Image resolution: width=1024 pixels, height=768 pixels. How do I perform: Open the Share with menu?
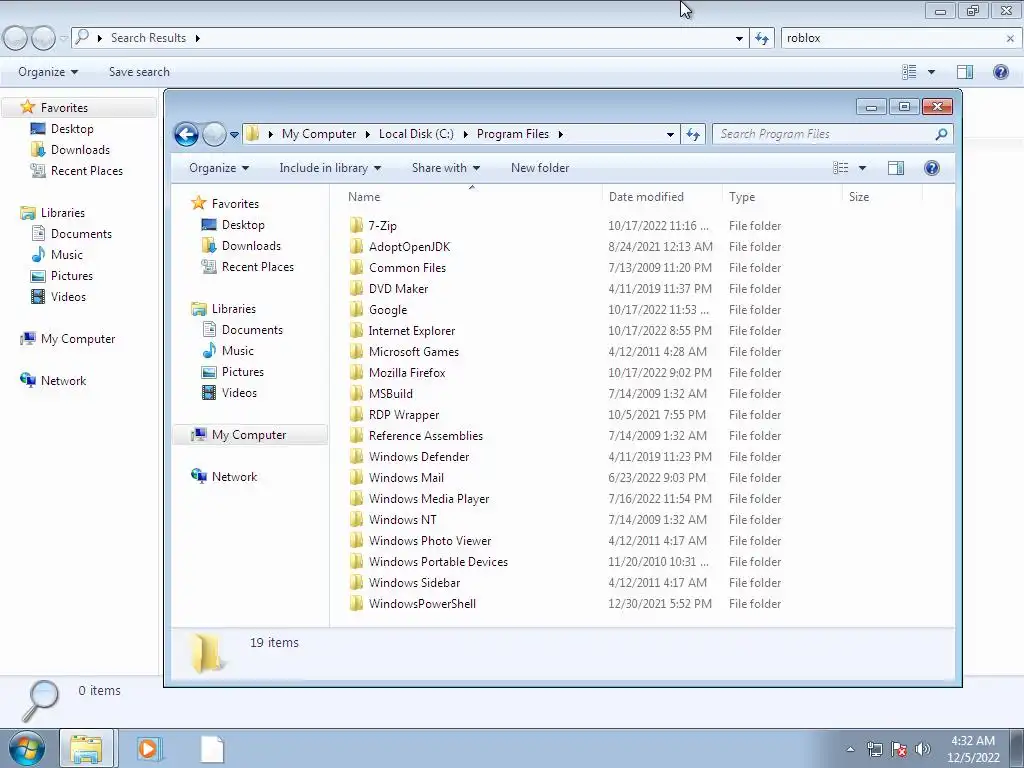pyautogui.click(x=446, y=168)
